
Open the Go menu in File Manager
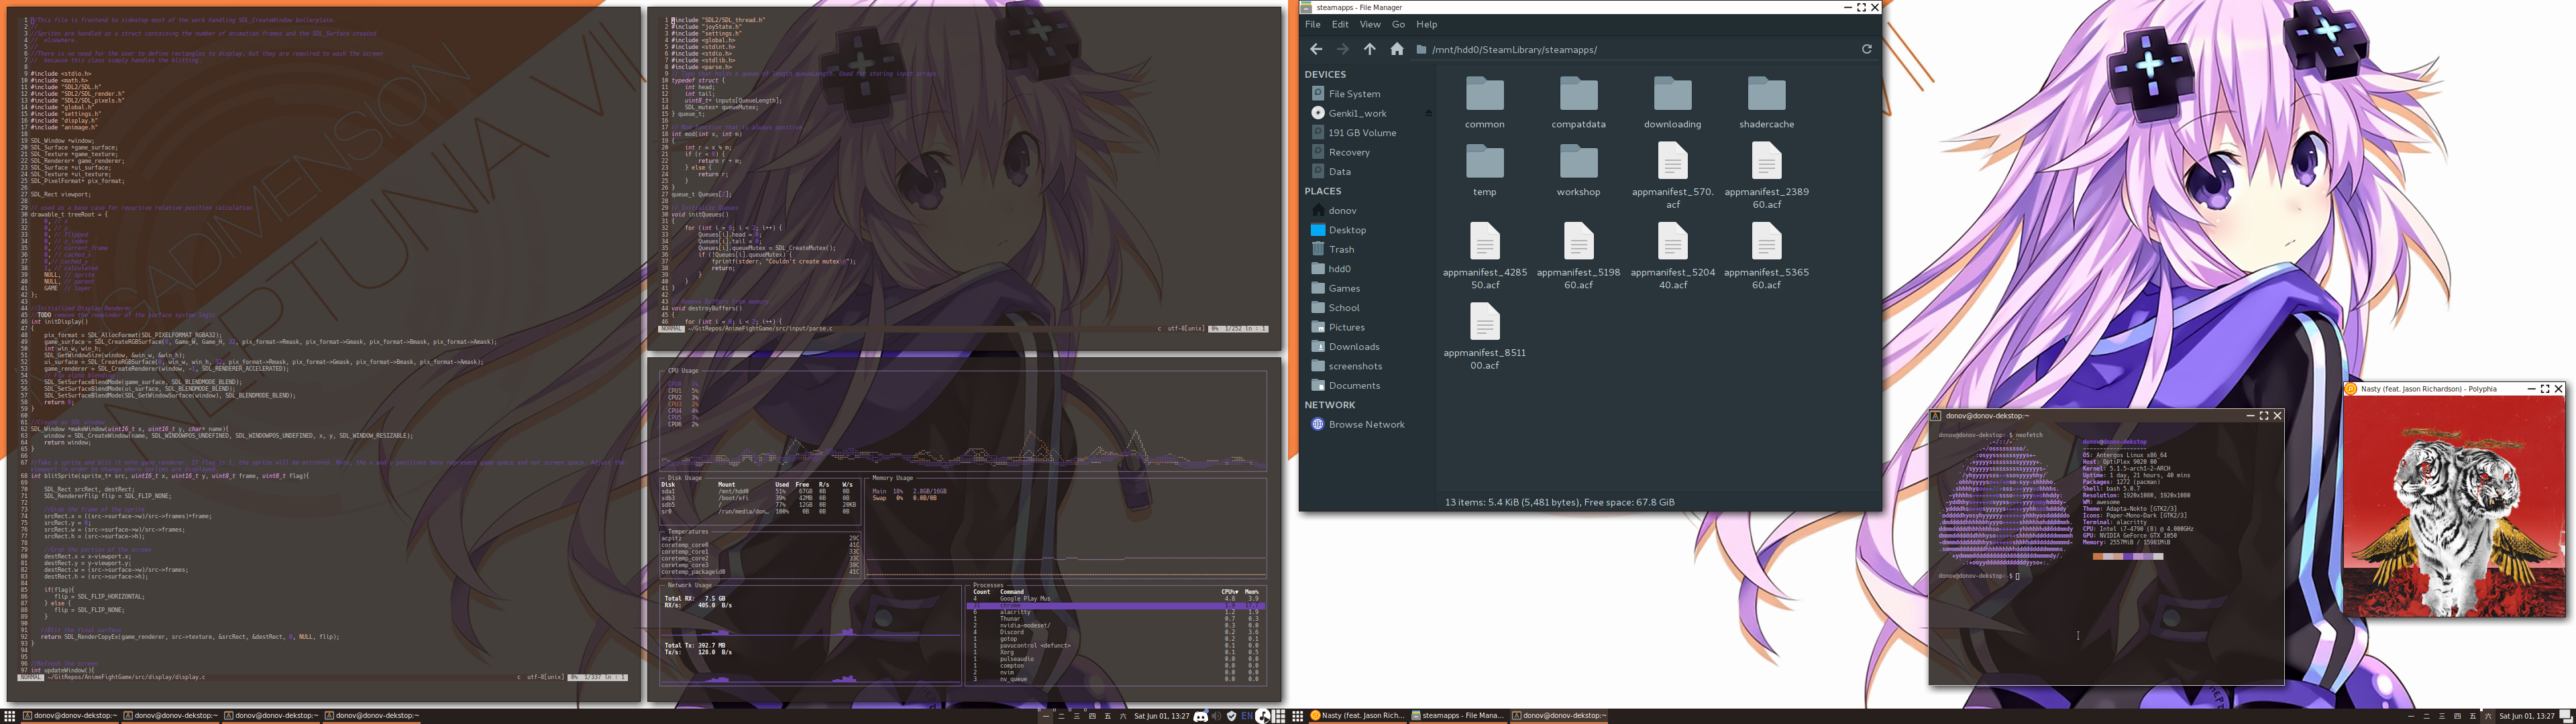(x=1398, y=24)
